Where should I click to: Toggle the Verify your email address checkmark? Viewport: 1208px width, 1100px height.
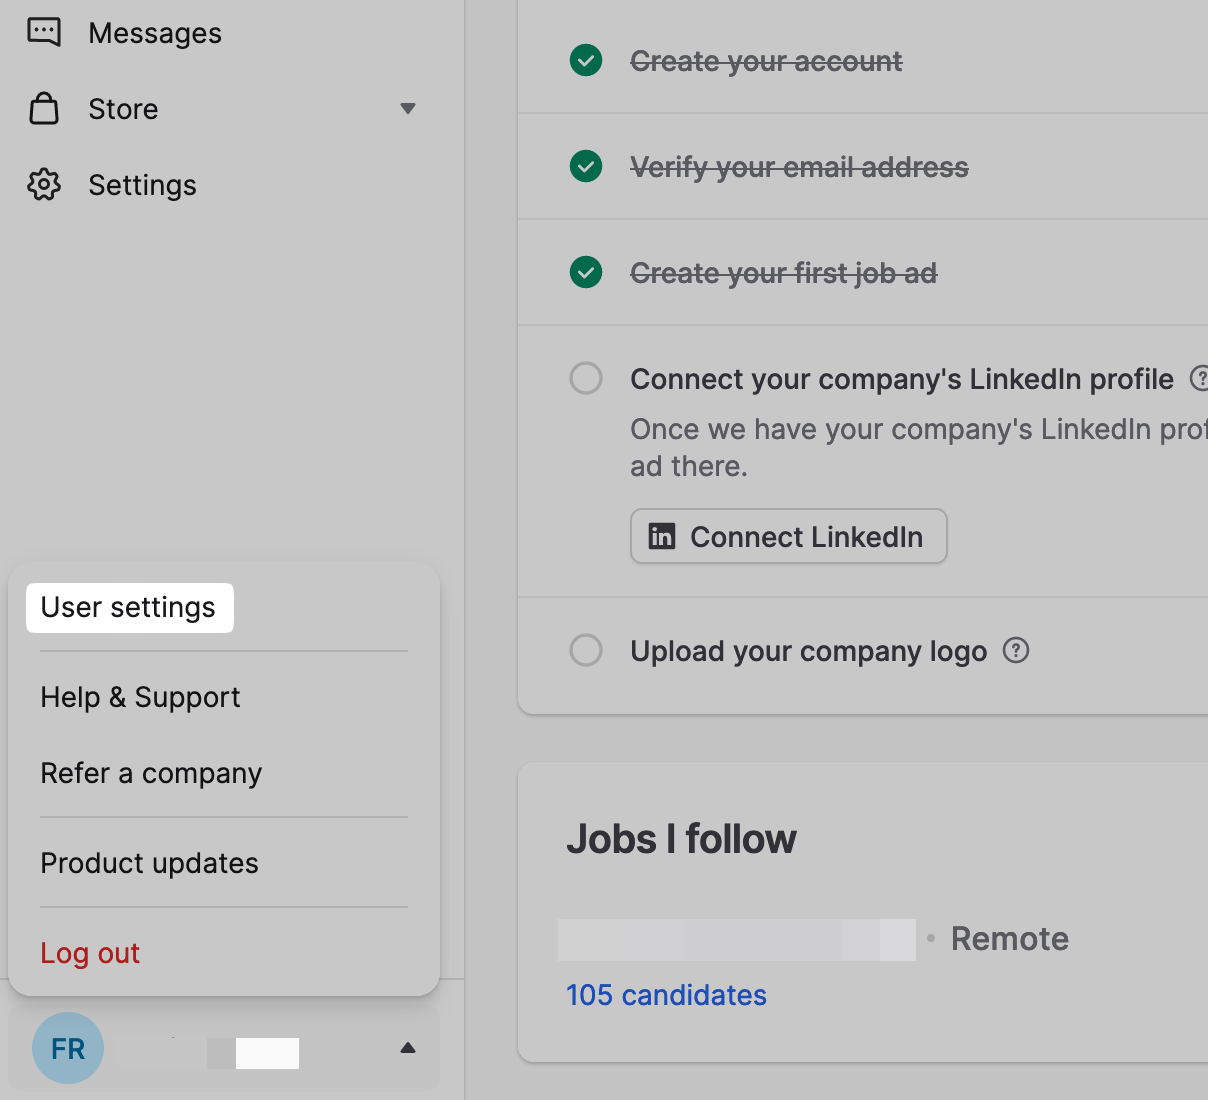(586, 167)
